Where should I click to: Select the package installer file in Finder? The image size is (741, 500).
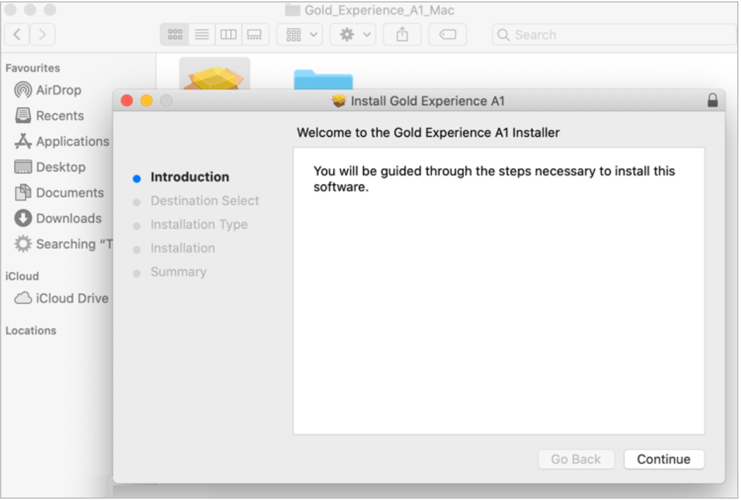tap(215, 75)
